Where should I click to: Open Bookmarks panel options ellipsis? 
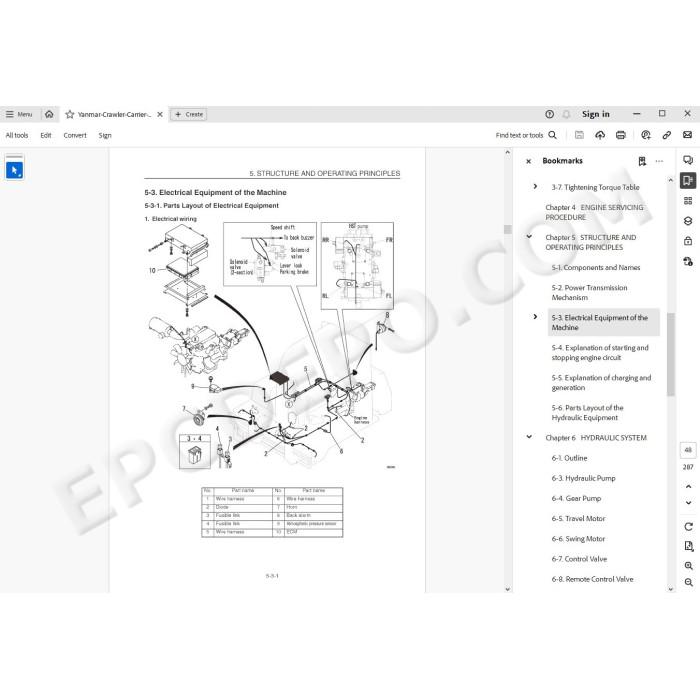pyautogui.click(x=659, y=161)
